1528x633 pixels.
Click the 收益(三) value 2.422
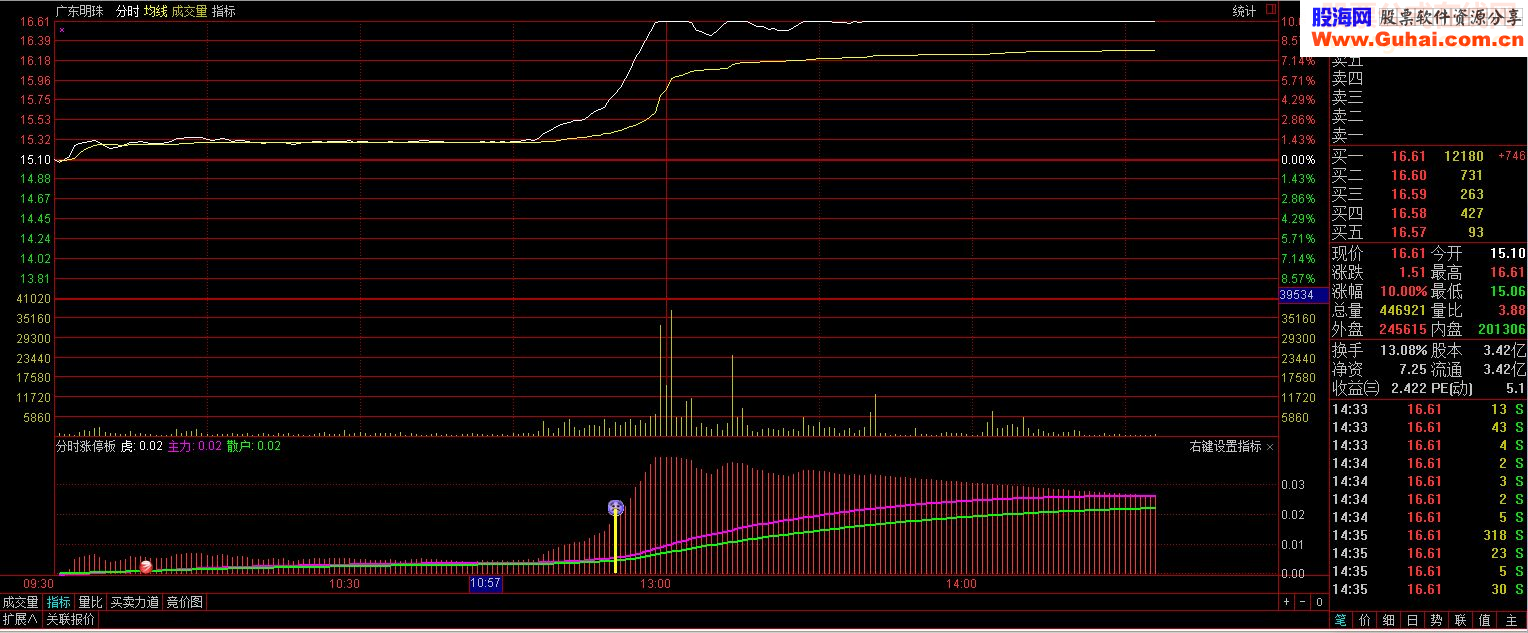pos(1411,388)
